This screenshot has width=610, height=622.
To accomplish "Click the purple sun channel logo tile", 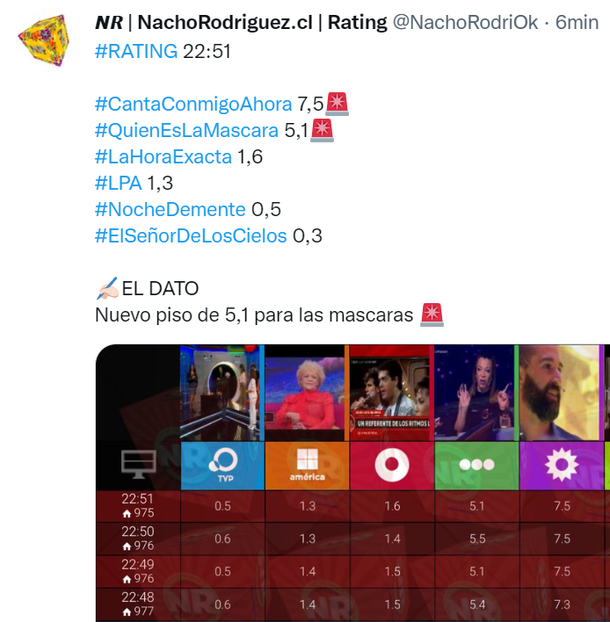I will [562, 466].
